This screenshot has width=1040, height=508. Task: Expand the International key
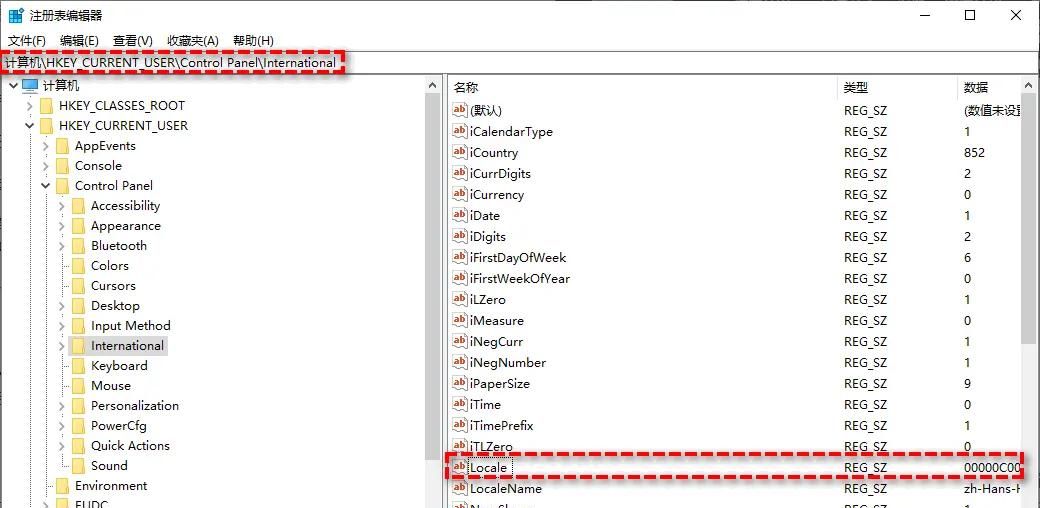tap(62, 346)
